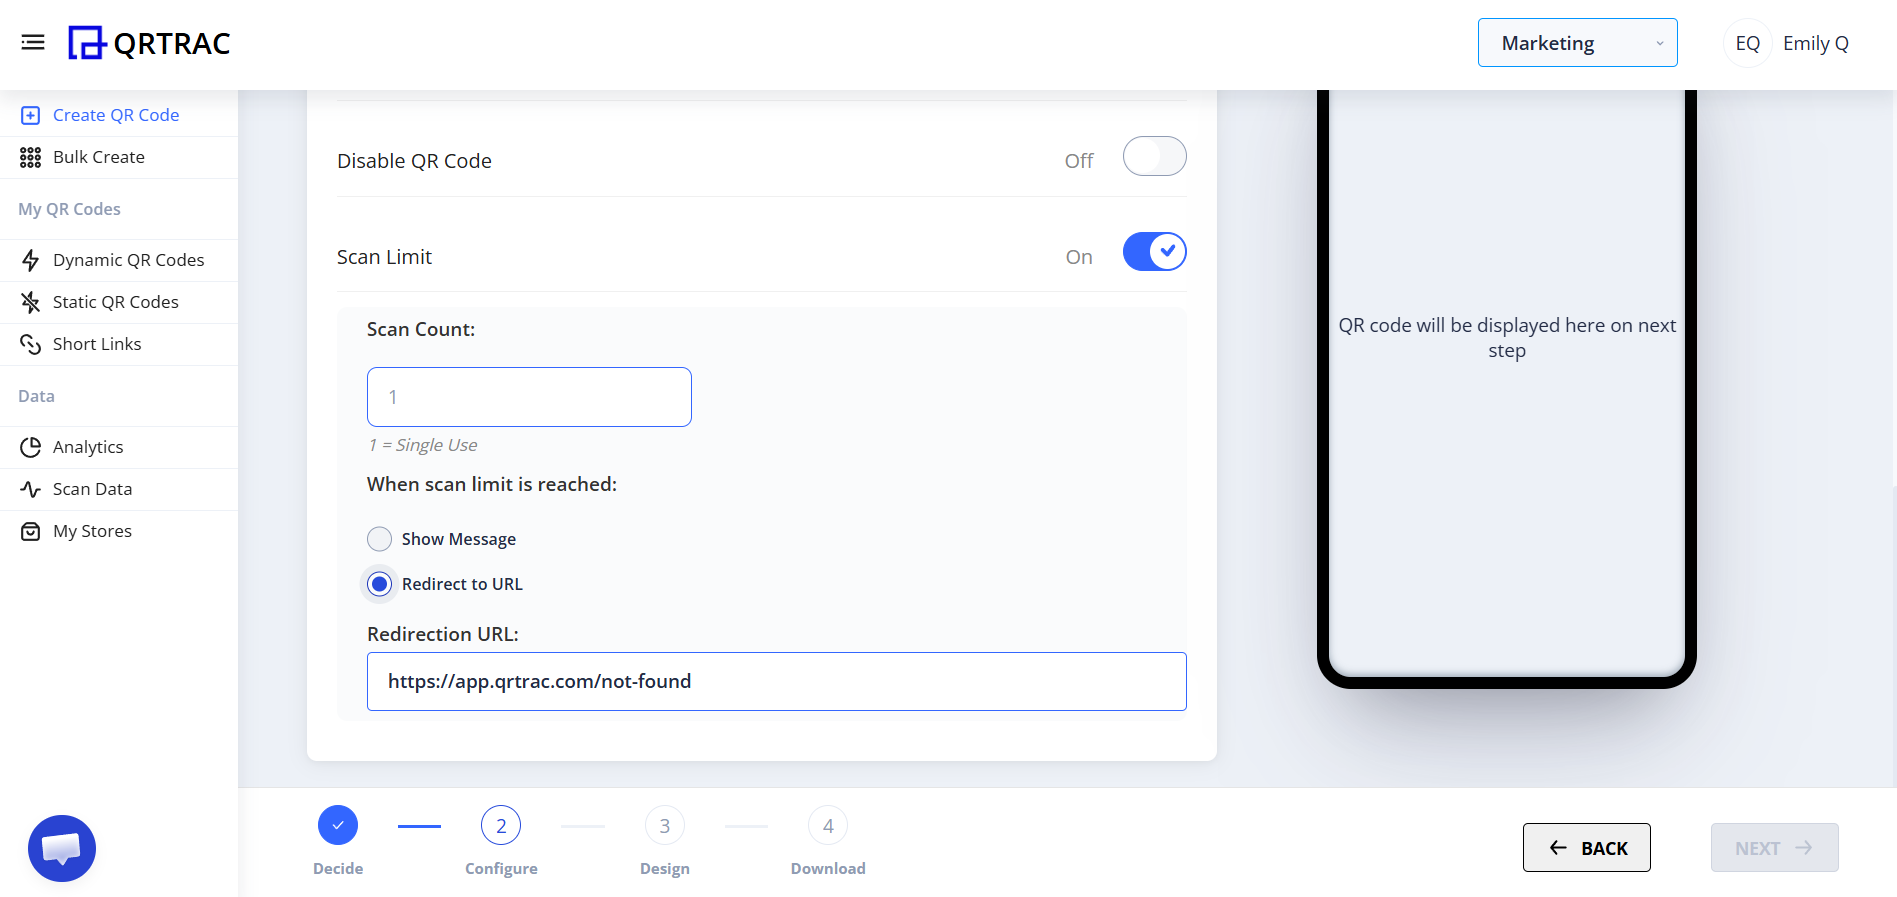
Task: Click the QRTRAC logo
Action: (x=148, y=43)
